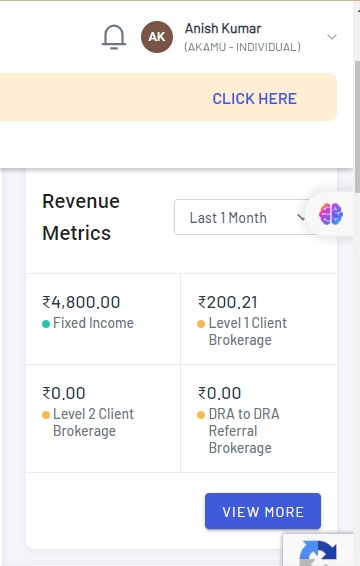Click the green Fixed Income legend dot

click(x=46, y=324)
